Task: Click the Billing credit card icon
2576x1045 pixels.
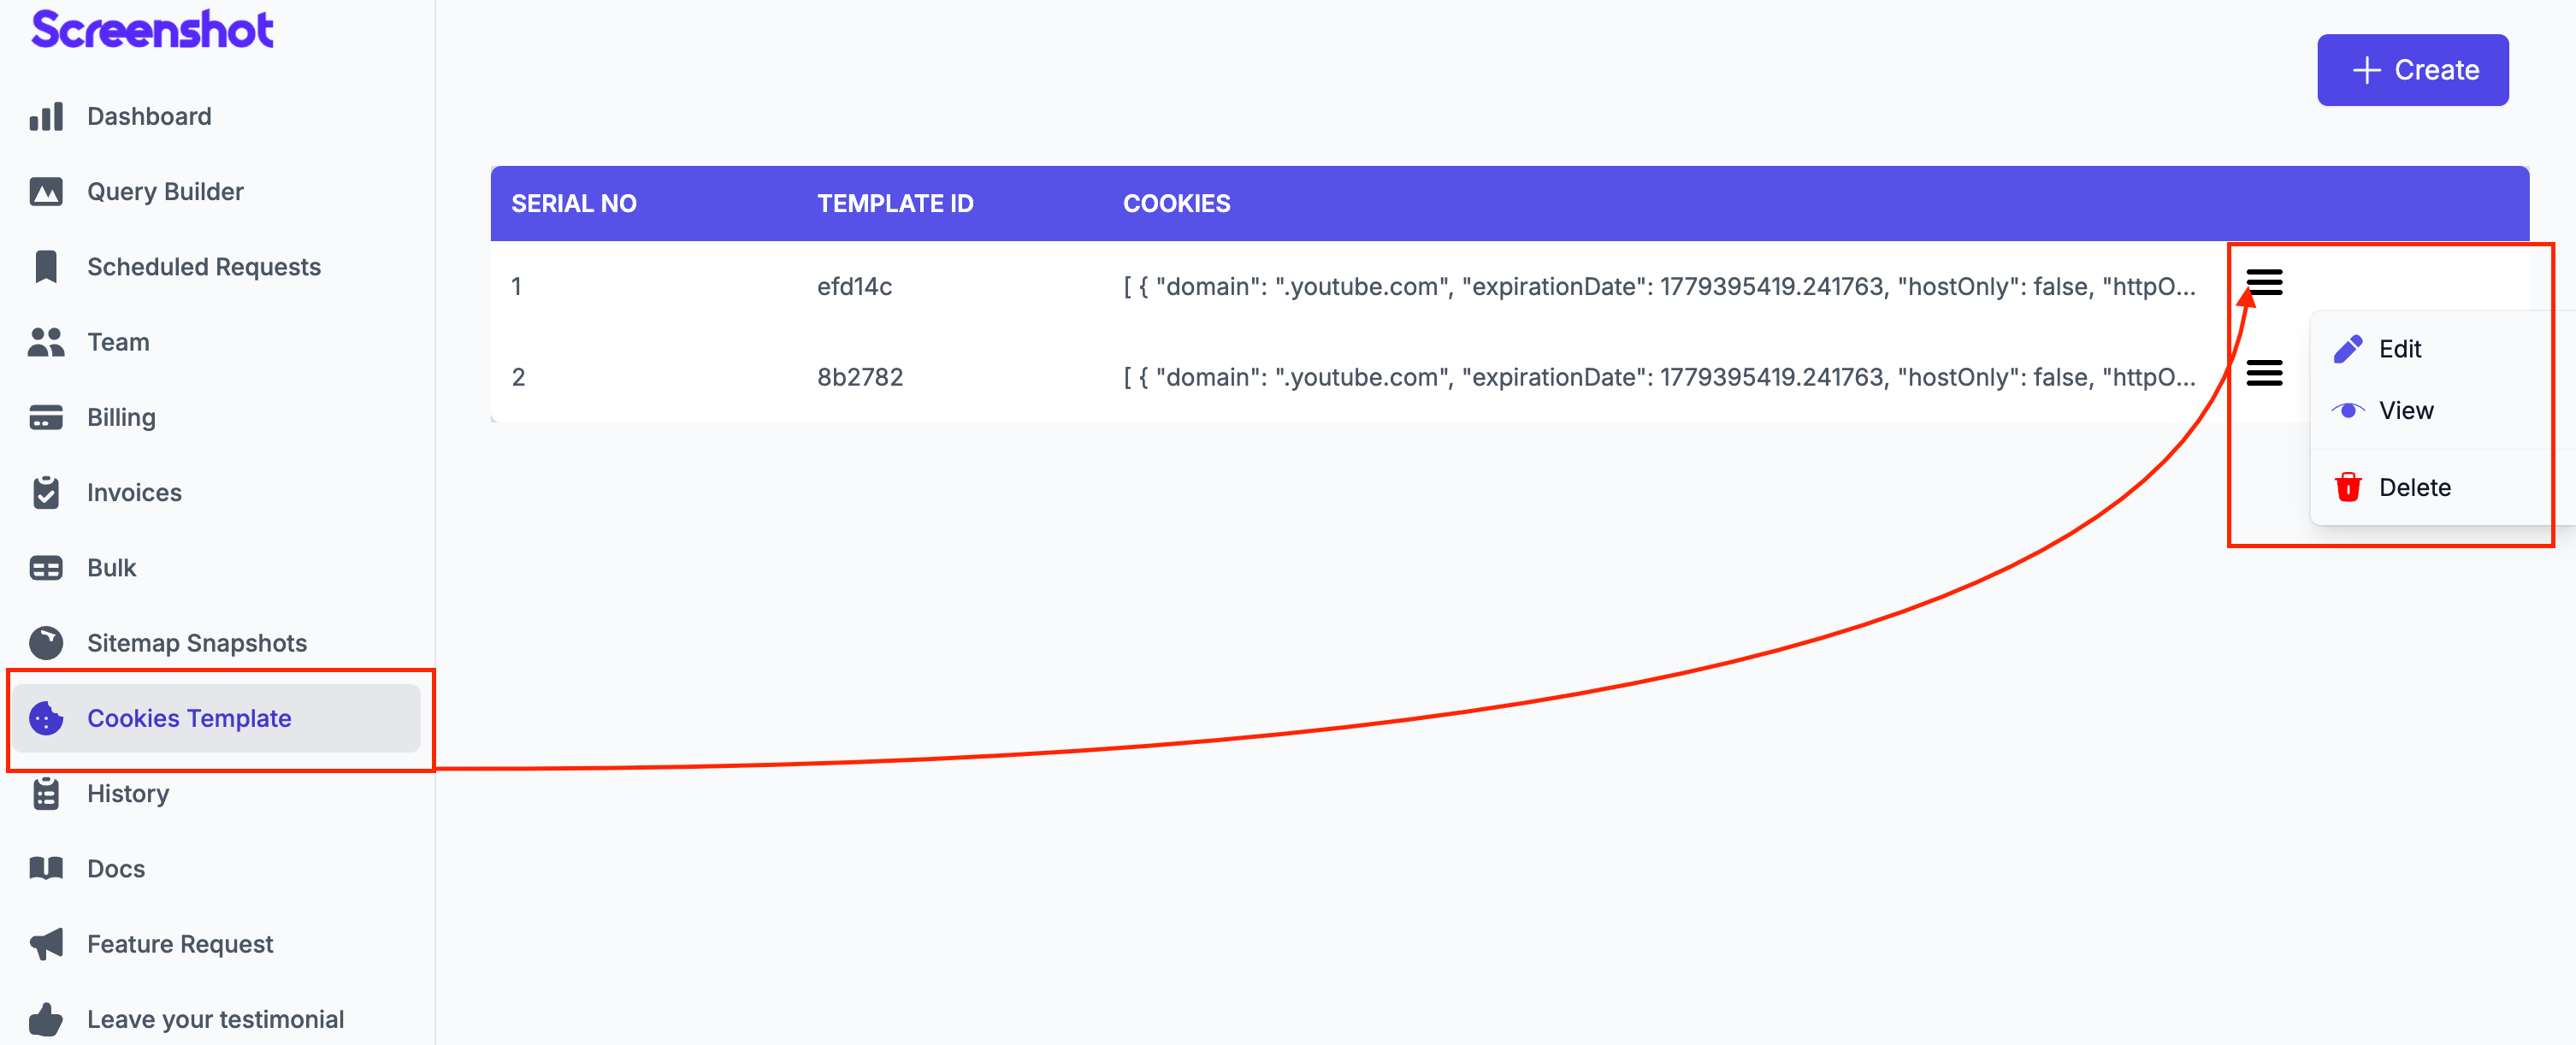Action: pos(46,417)
